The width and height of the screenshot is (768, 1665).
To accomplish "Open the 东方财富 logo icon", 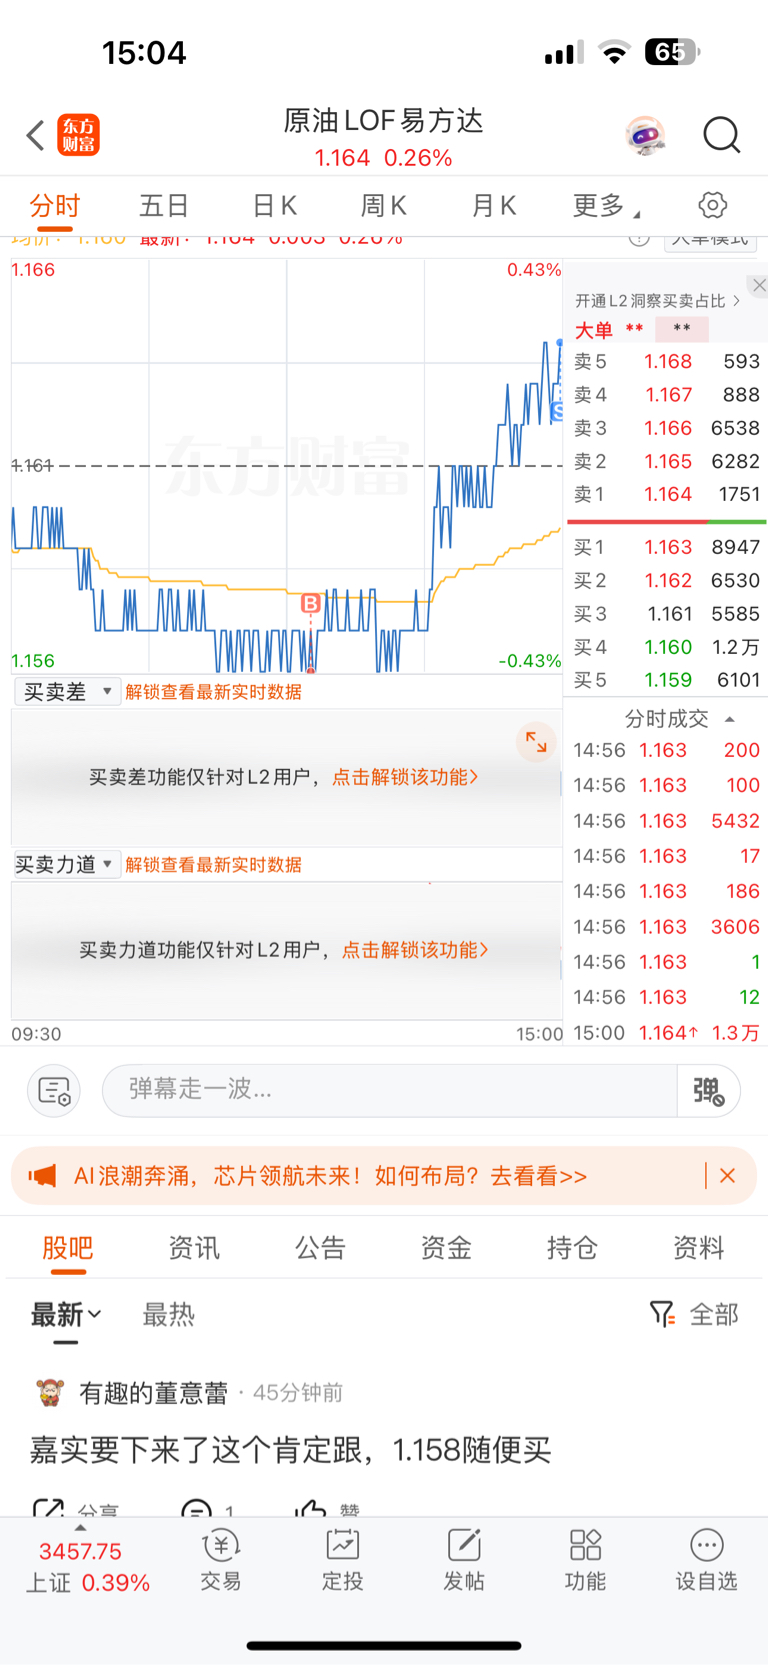I will pyautogui.click(x=79, y=135).
